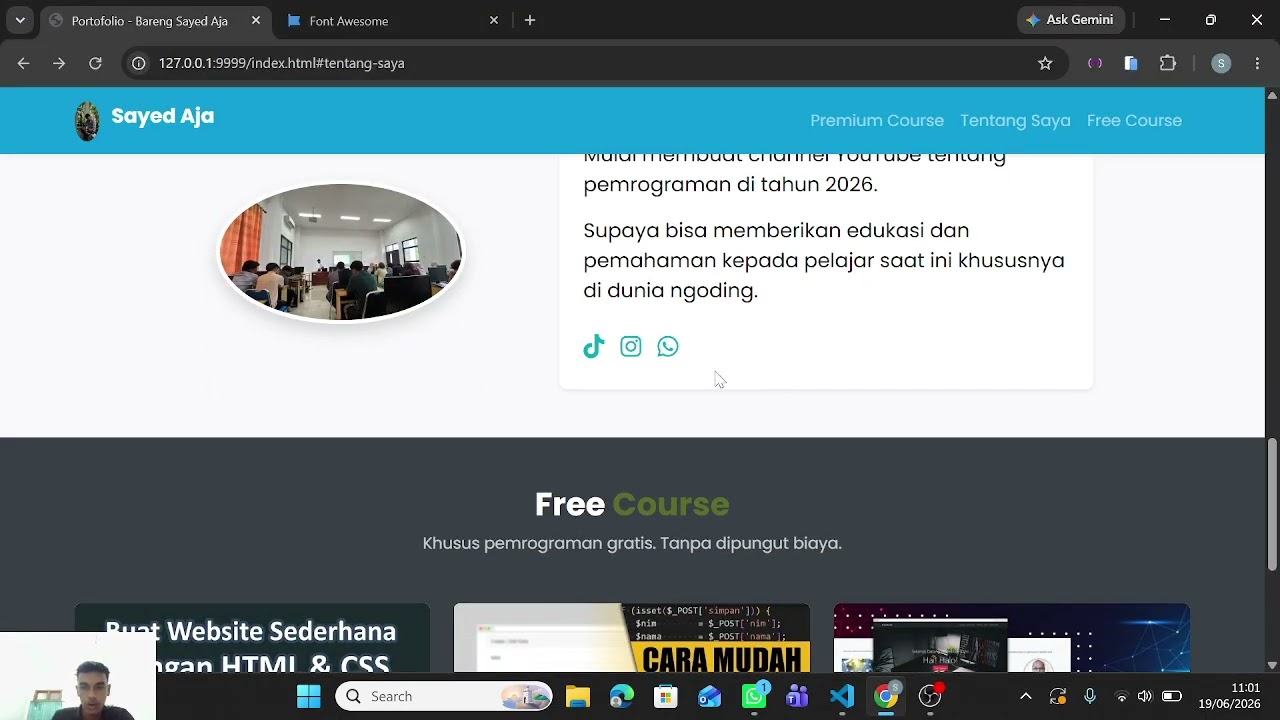This screenshot has width=1280, height=720.
Task: View site information icon in address bar
Action: 139,63
